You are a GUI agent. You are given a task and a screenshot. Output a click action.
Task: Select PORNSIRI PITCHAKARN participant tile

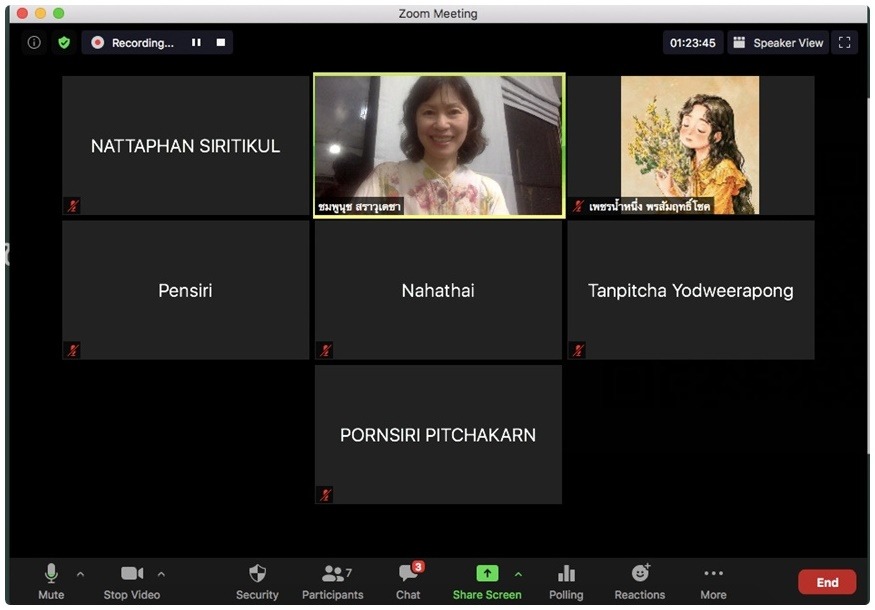[438, 435]
